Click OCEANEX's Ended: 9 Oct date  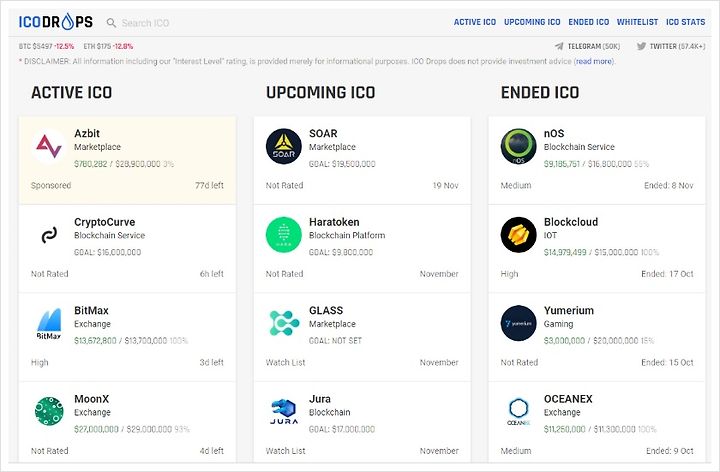(x=670, y=451)
